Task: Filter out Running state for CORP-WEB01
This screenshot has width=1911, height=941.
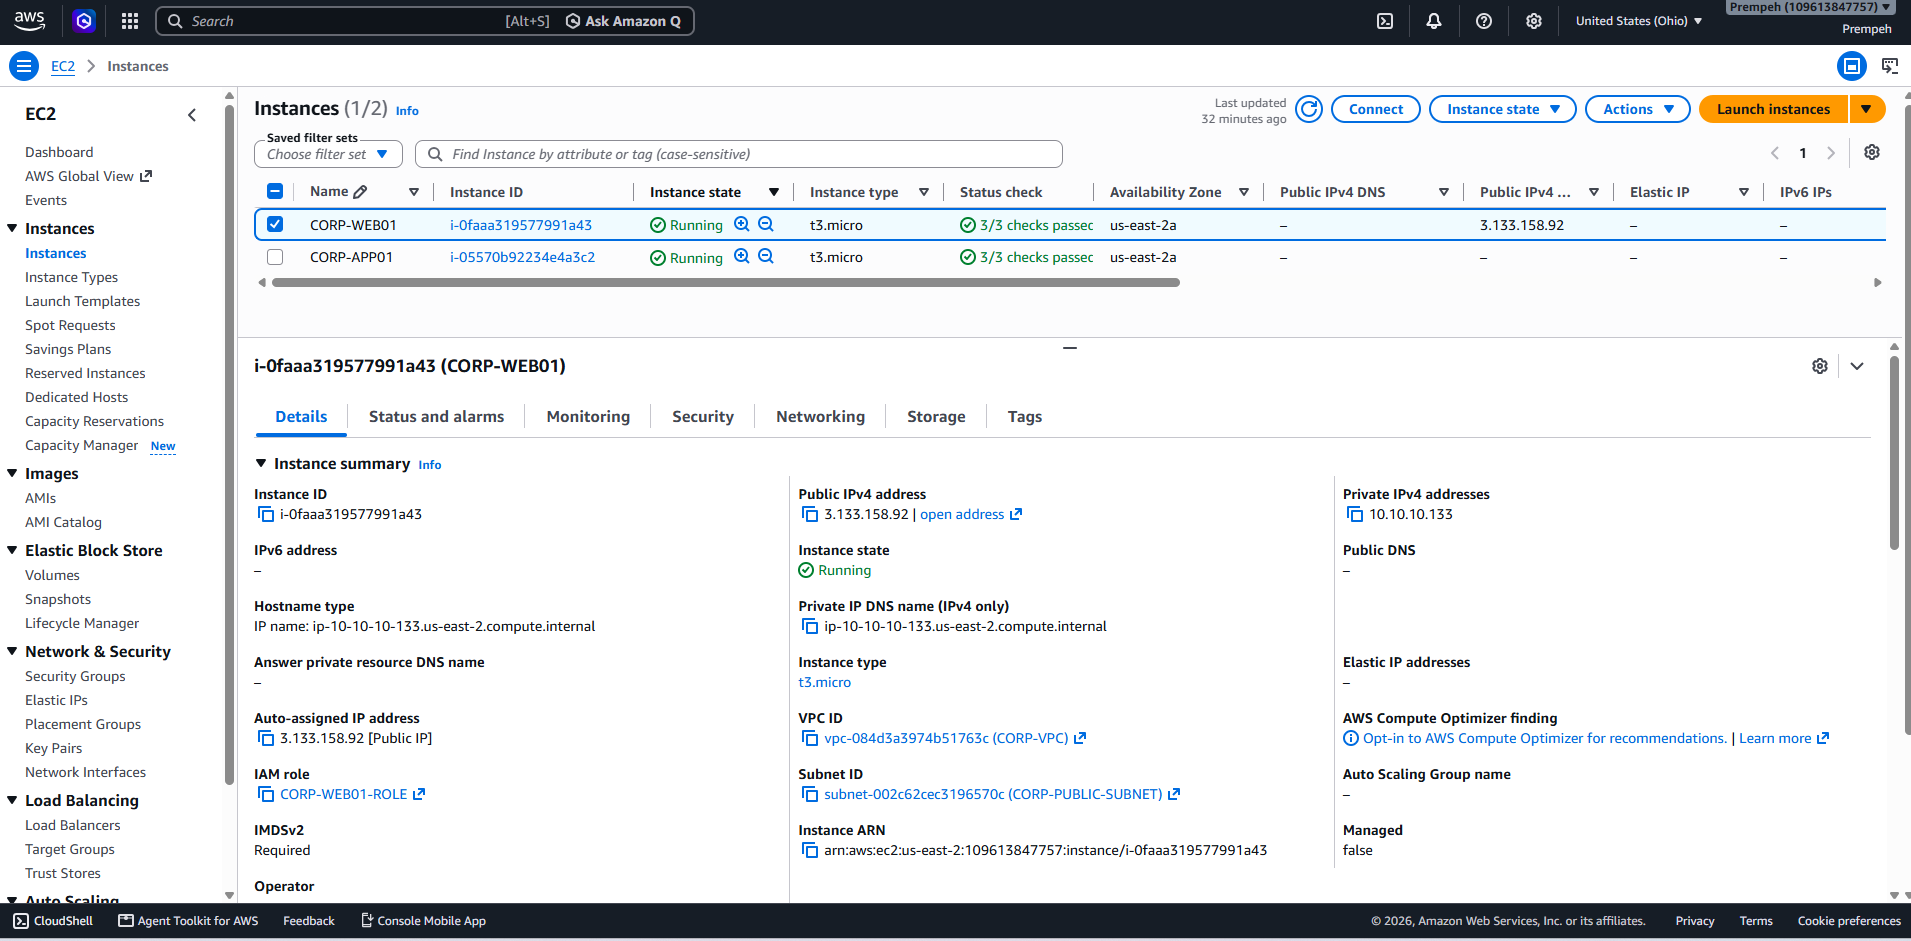Action: tap(766, 224)
